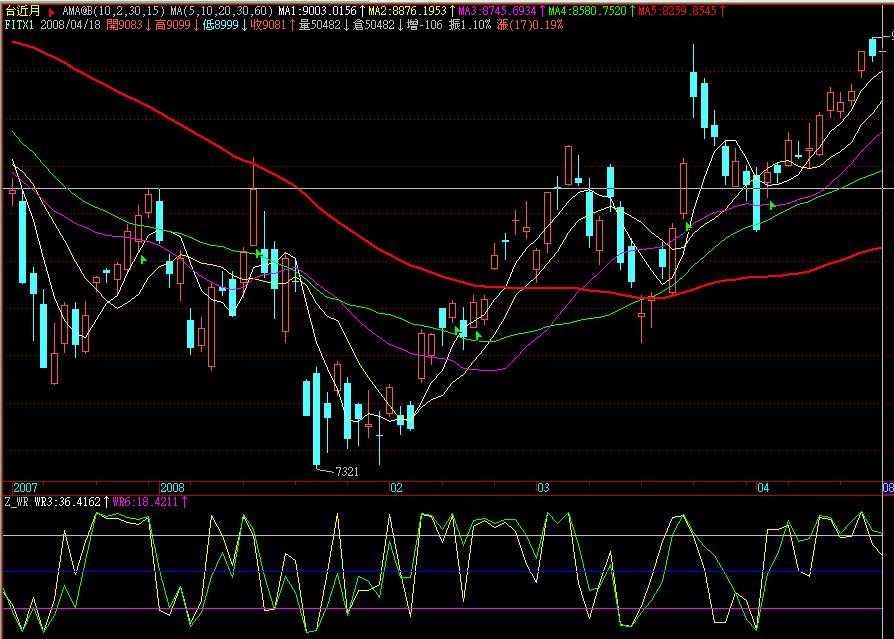Click the red triangle beside 台近月

tap(51, 9)
